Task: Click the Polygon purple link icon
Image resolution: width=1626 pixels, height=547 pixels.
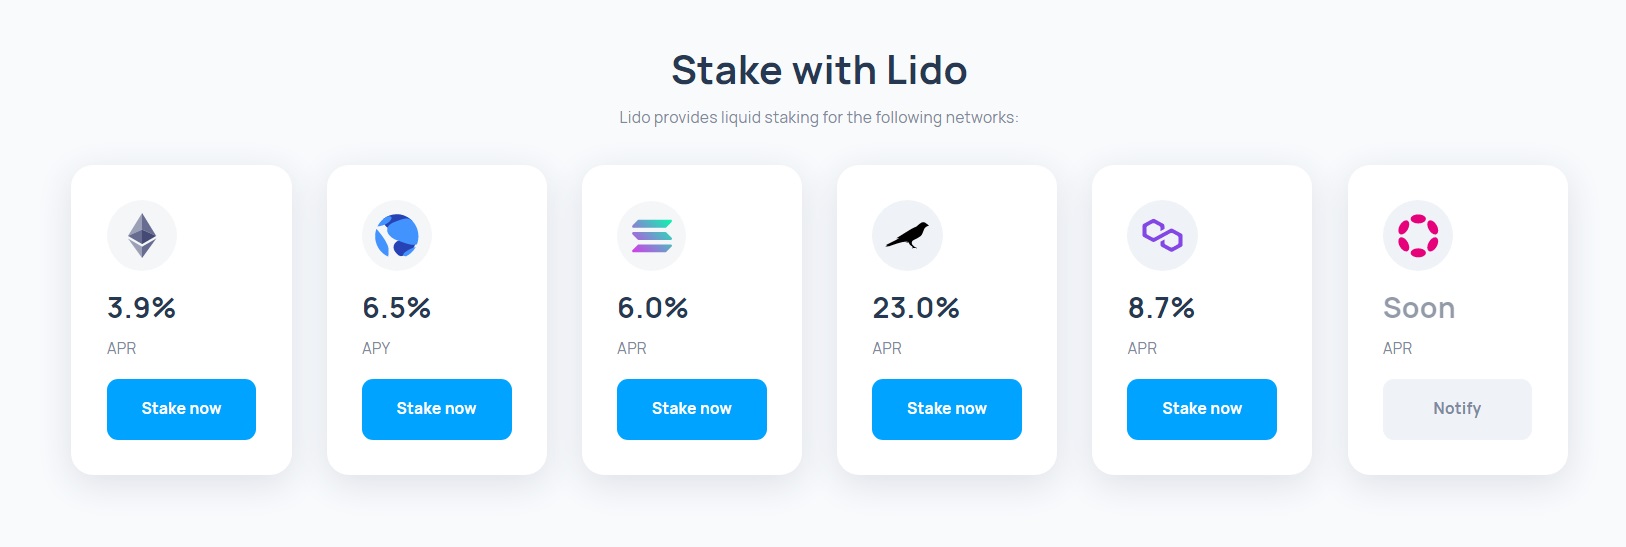Action: pyautogui.click(x=1162, y=236)
